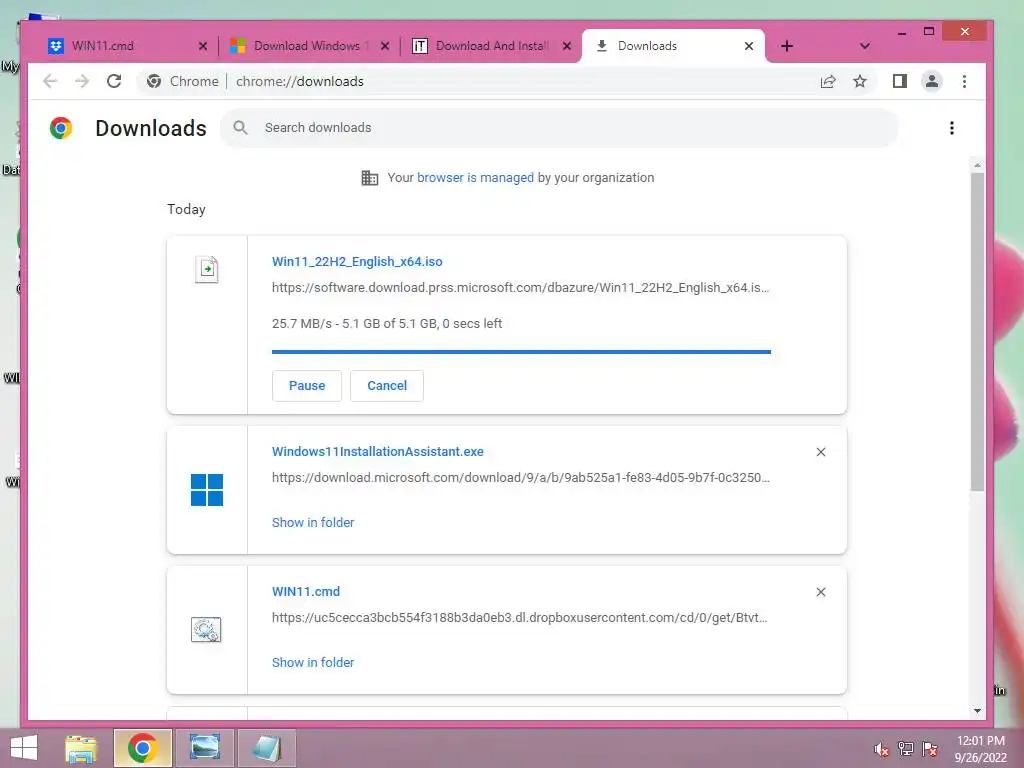Open Windows11InstallationAssistant.exe link
The image size is (1024, 768).
click(377, 451)
